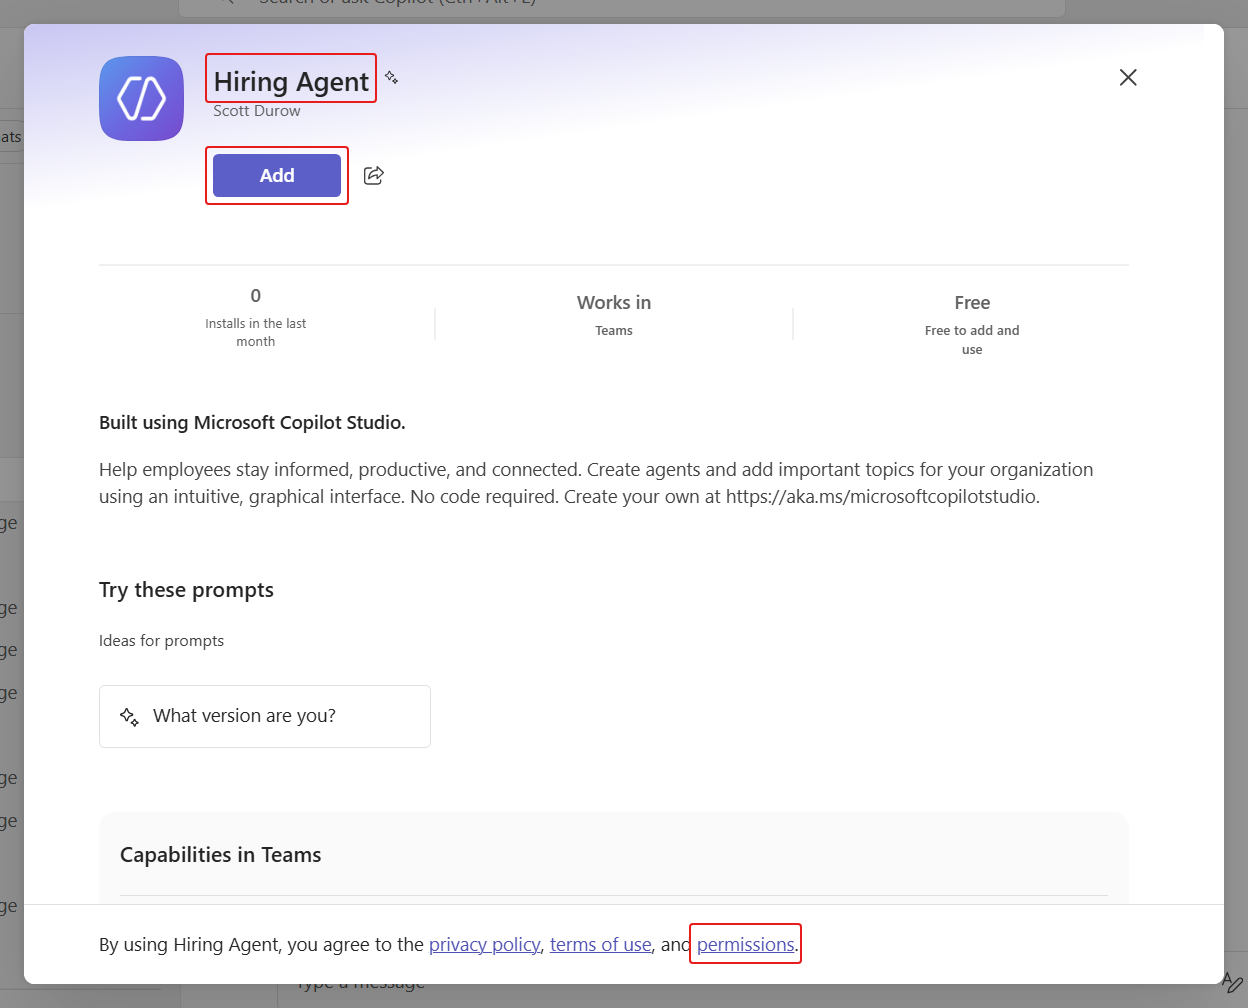1248x1008 pixels.
Task: Click the pen format icon behind the dialog
Action: 1232,982
